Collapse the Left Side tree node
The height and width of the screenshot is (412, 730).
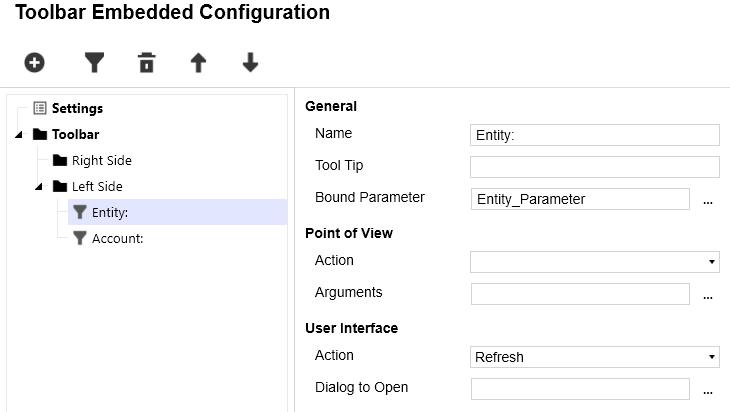[39, 186]
